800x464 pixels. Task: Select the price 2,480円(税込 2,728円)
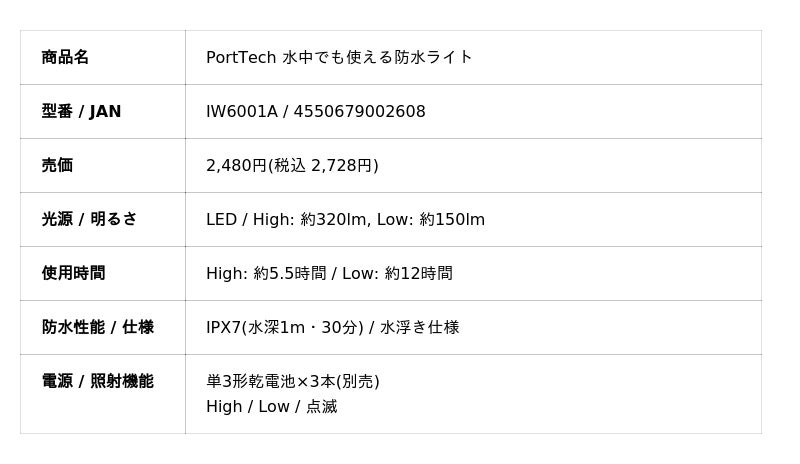click(x=292, y=165)
